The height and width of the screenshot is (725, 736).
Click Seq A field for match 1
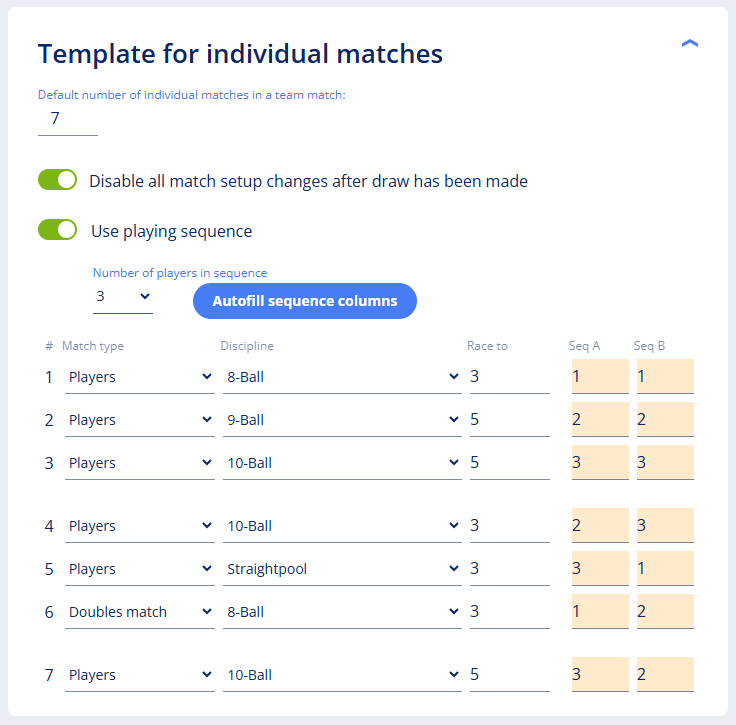(600, 377)
